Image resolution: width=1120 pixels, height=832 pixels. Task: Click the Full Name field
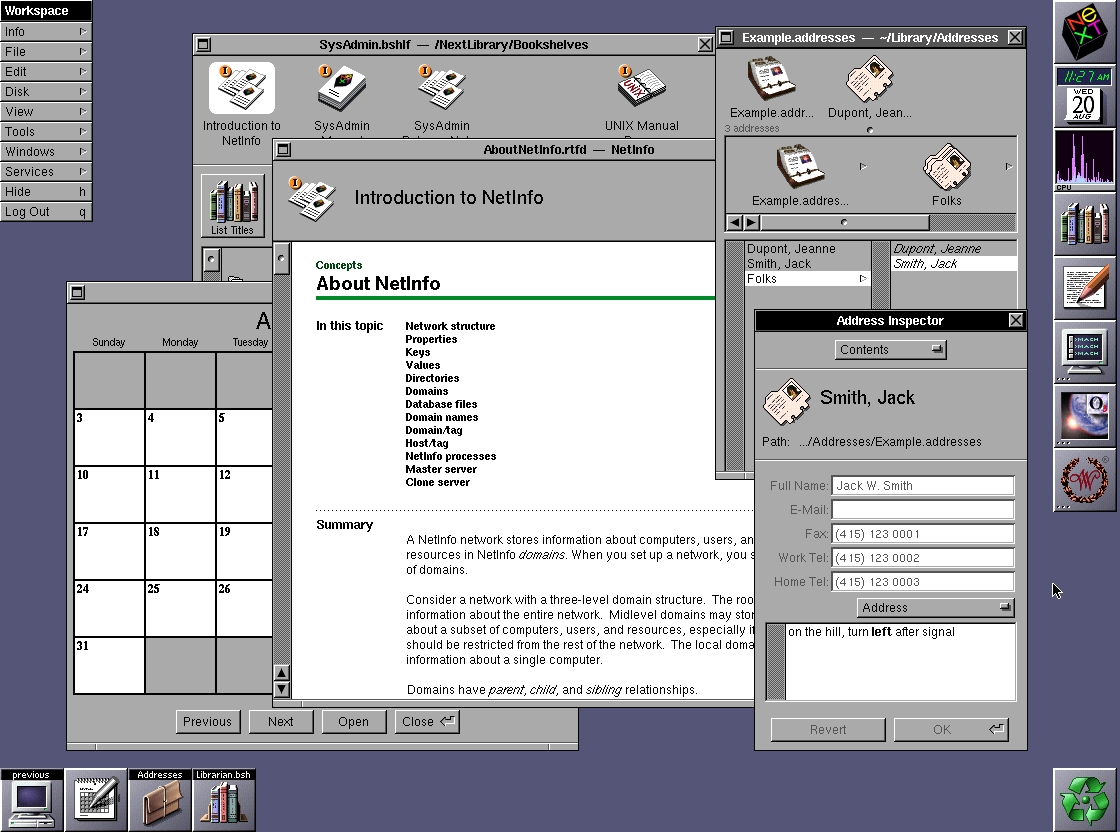point(923,486)
